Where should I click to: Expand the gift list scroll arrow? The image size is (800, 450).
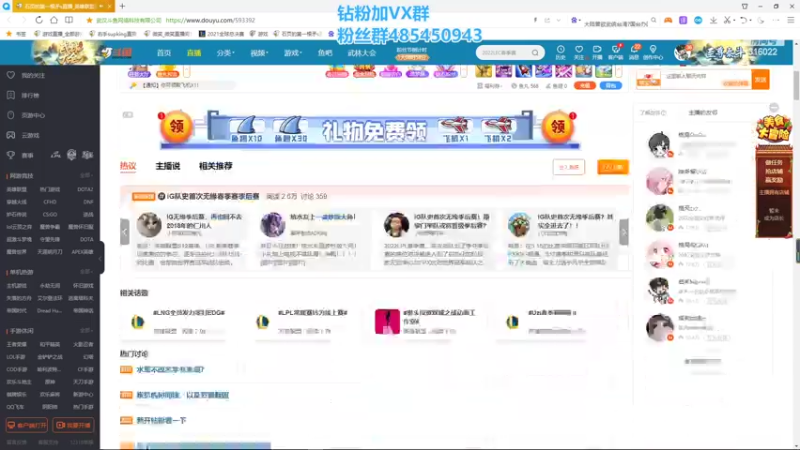click(618, 71)
